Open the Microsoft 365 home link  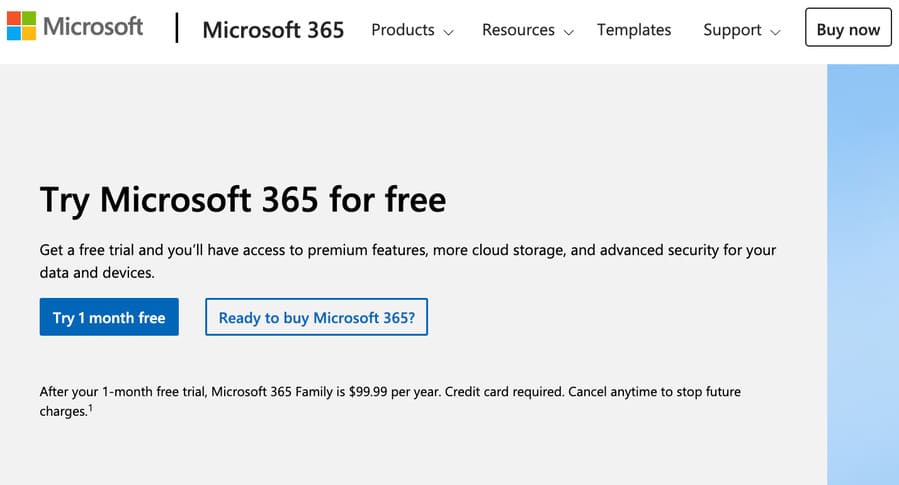pyautogui.click(x=273, y=30)
